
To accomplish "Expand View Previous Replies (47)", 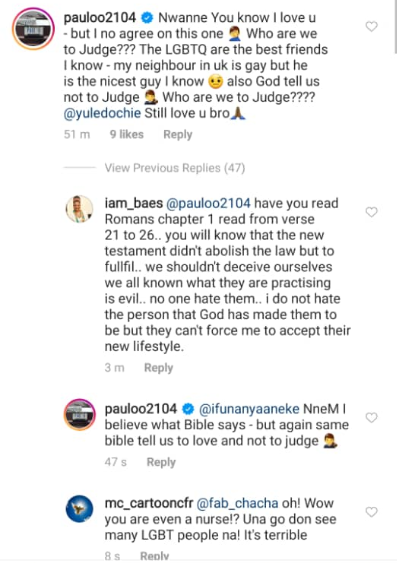I will click(x=175, y=168).
